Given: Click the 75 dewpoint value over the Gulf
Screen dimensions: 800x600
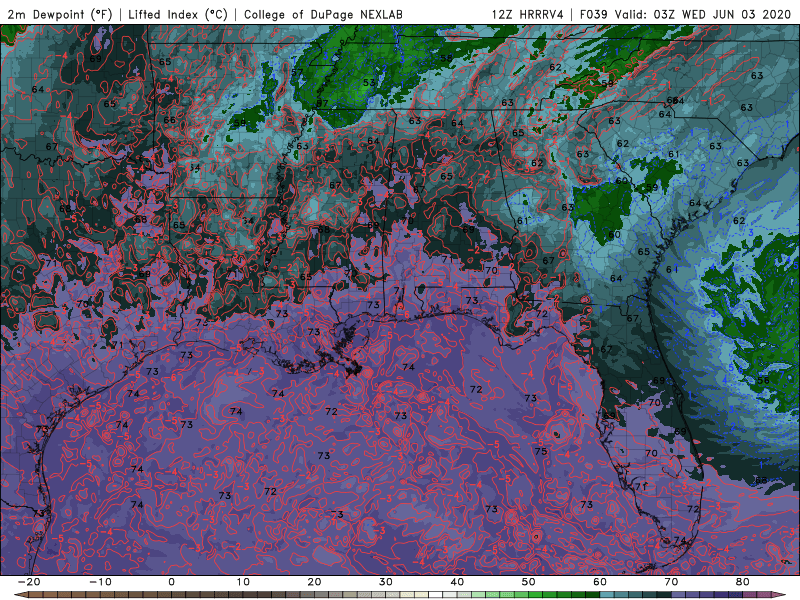Looking at the screenshot, I should tap(541, 451).
